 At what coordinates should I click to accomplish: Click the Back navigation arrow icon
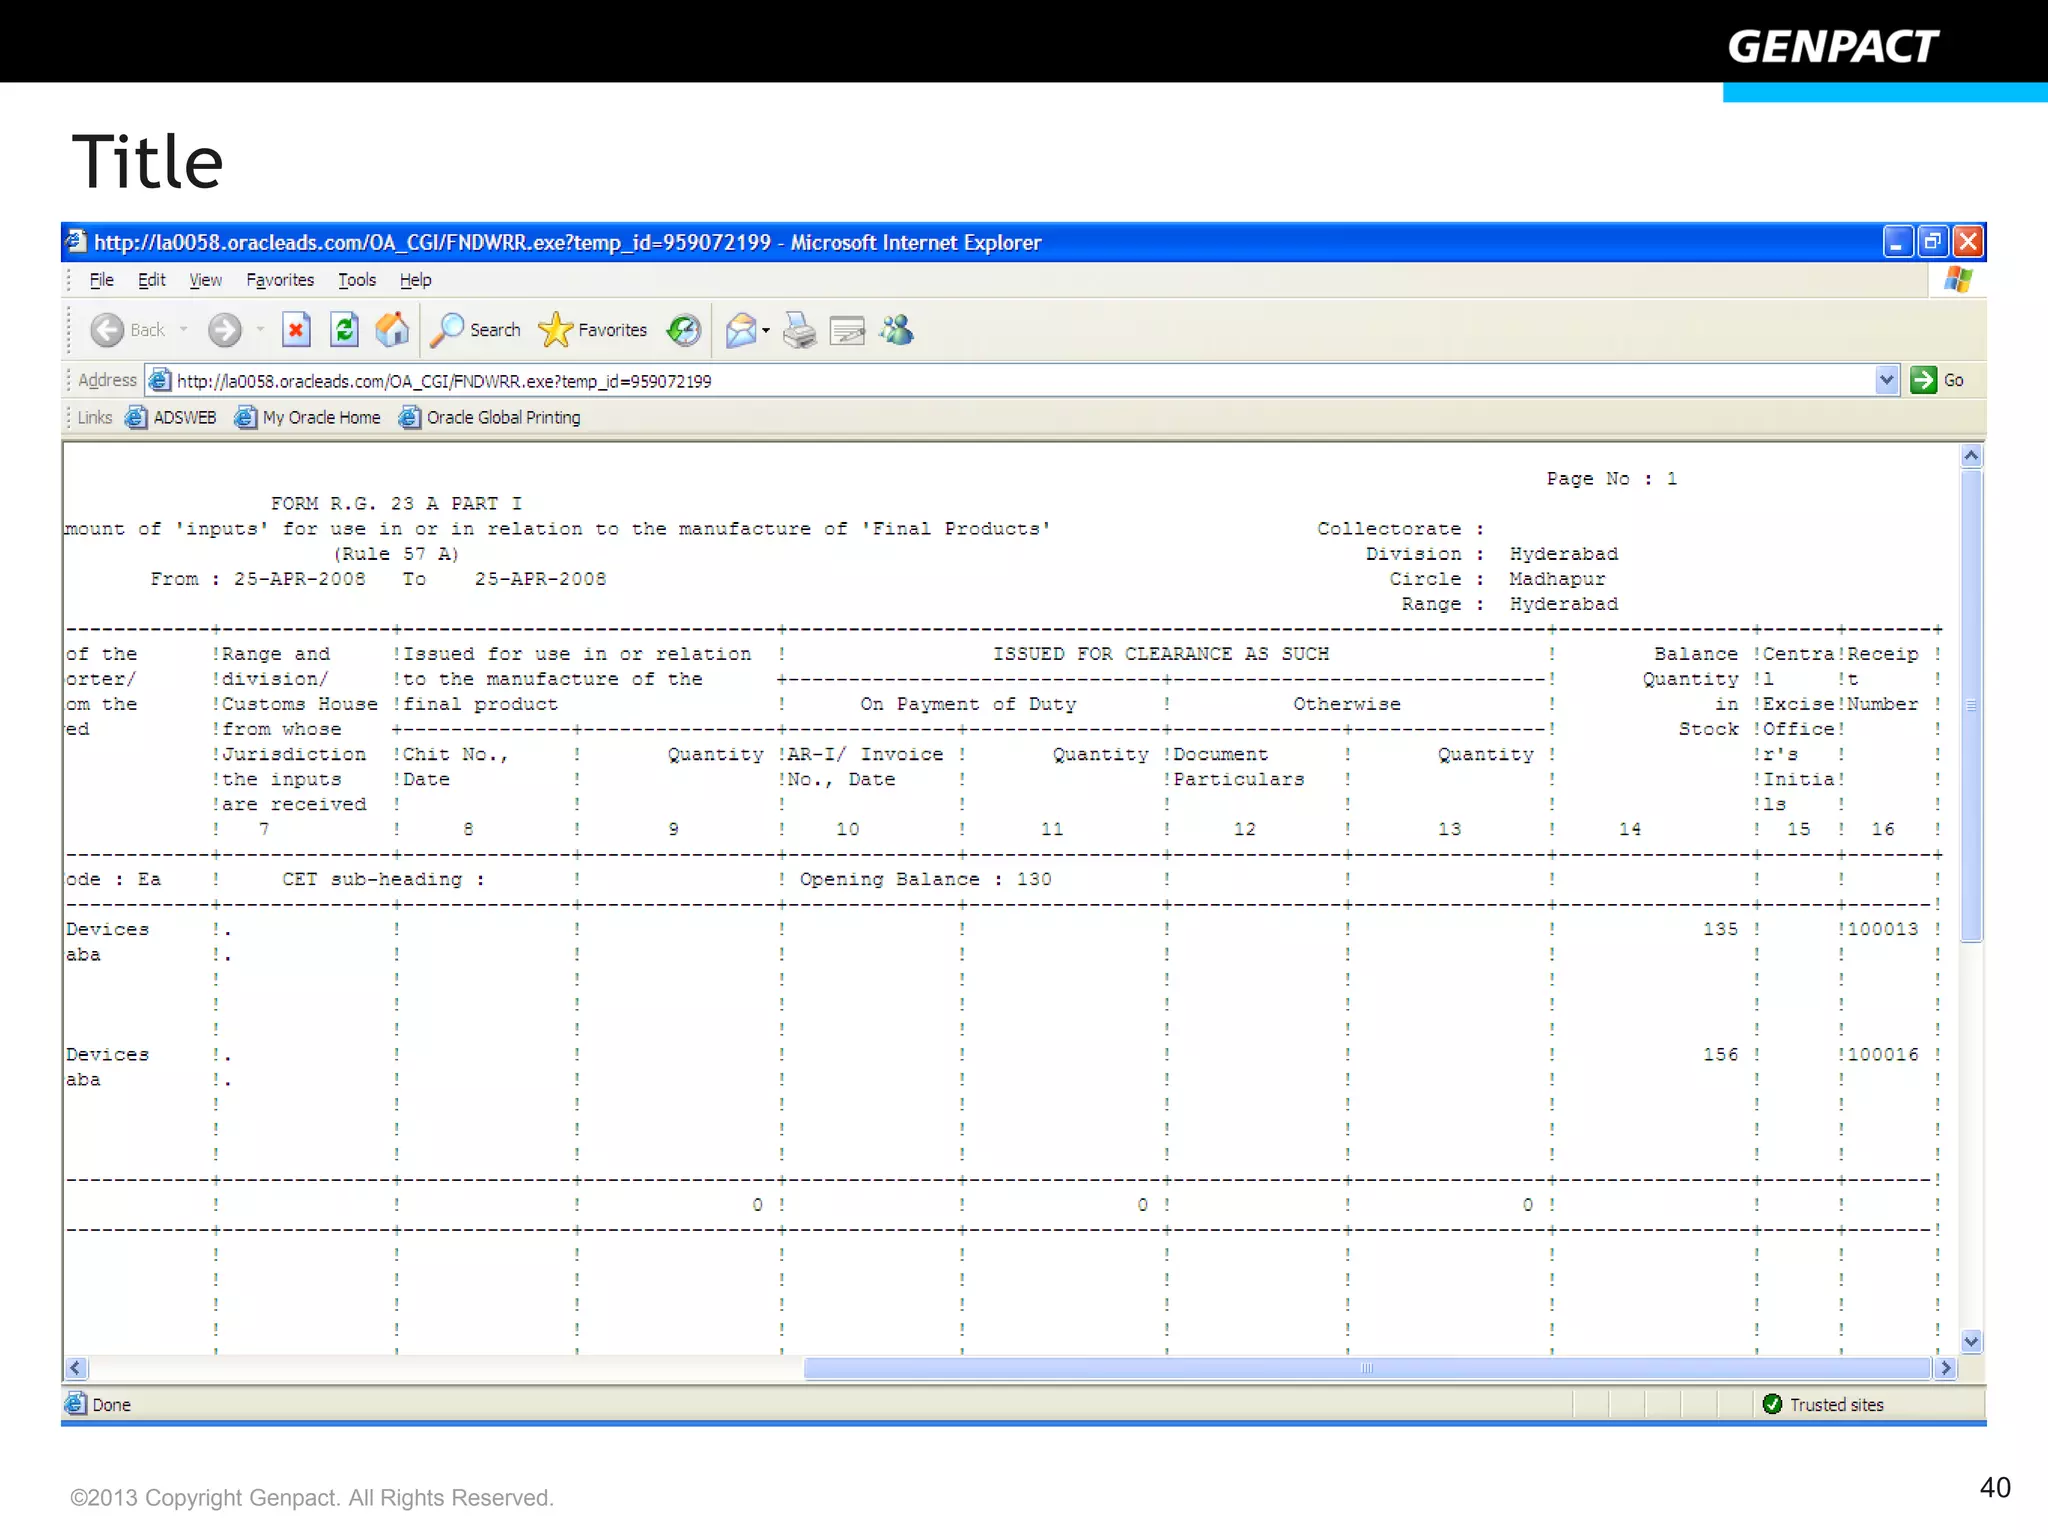coord(108,330)
